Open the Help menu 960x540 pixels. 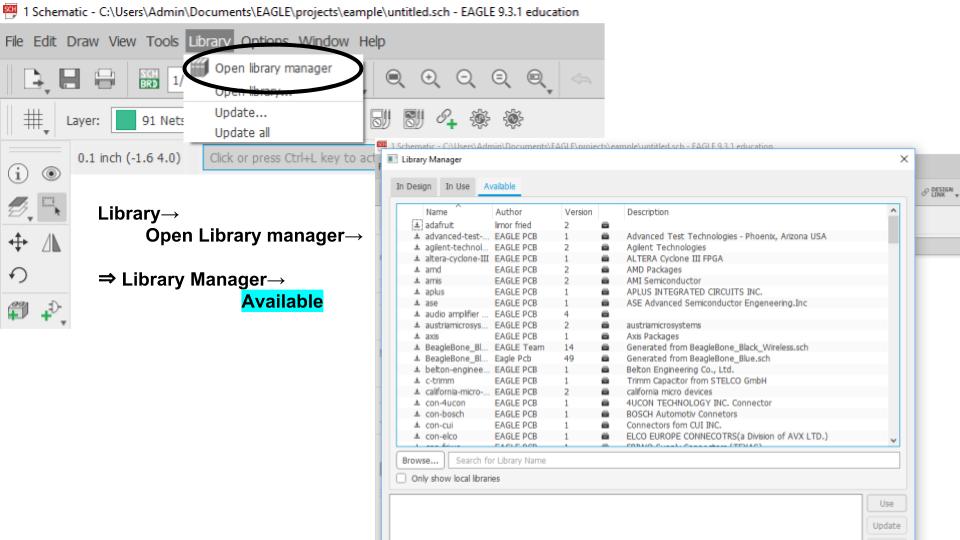[x=372, y=42]
